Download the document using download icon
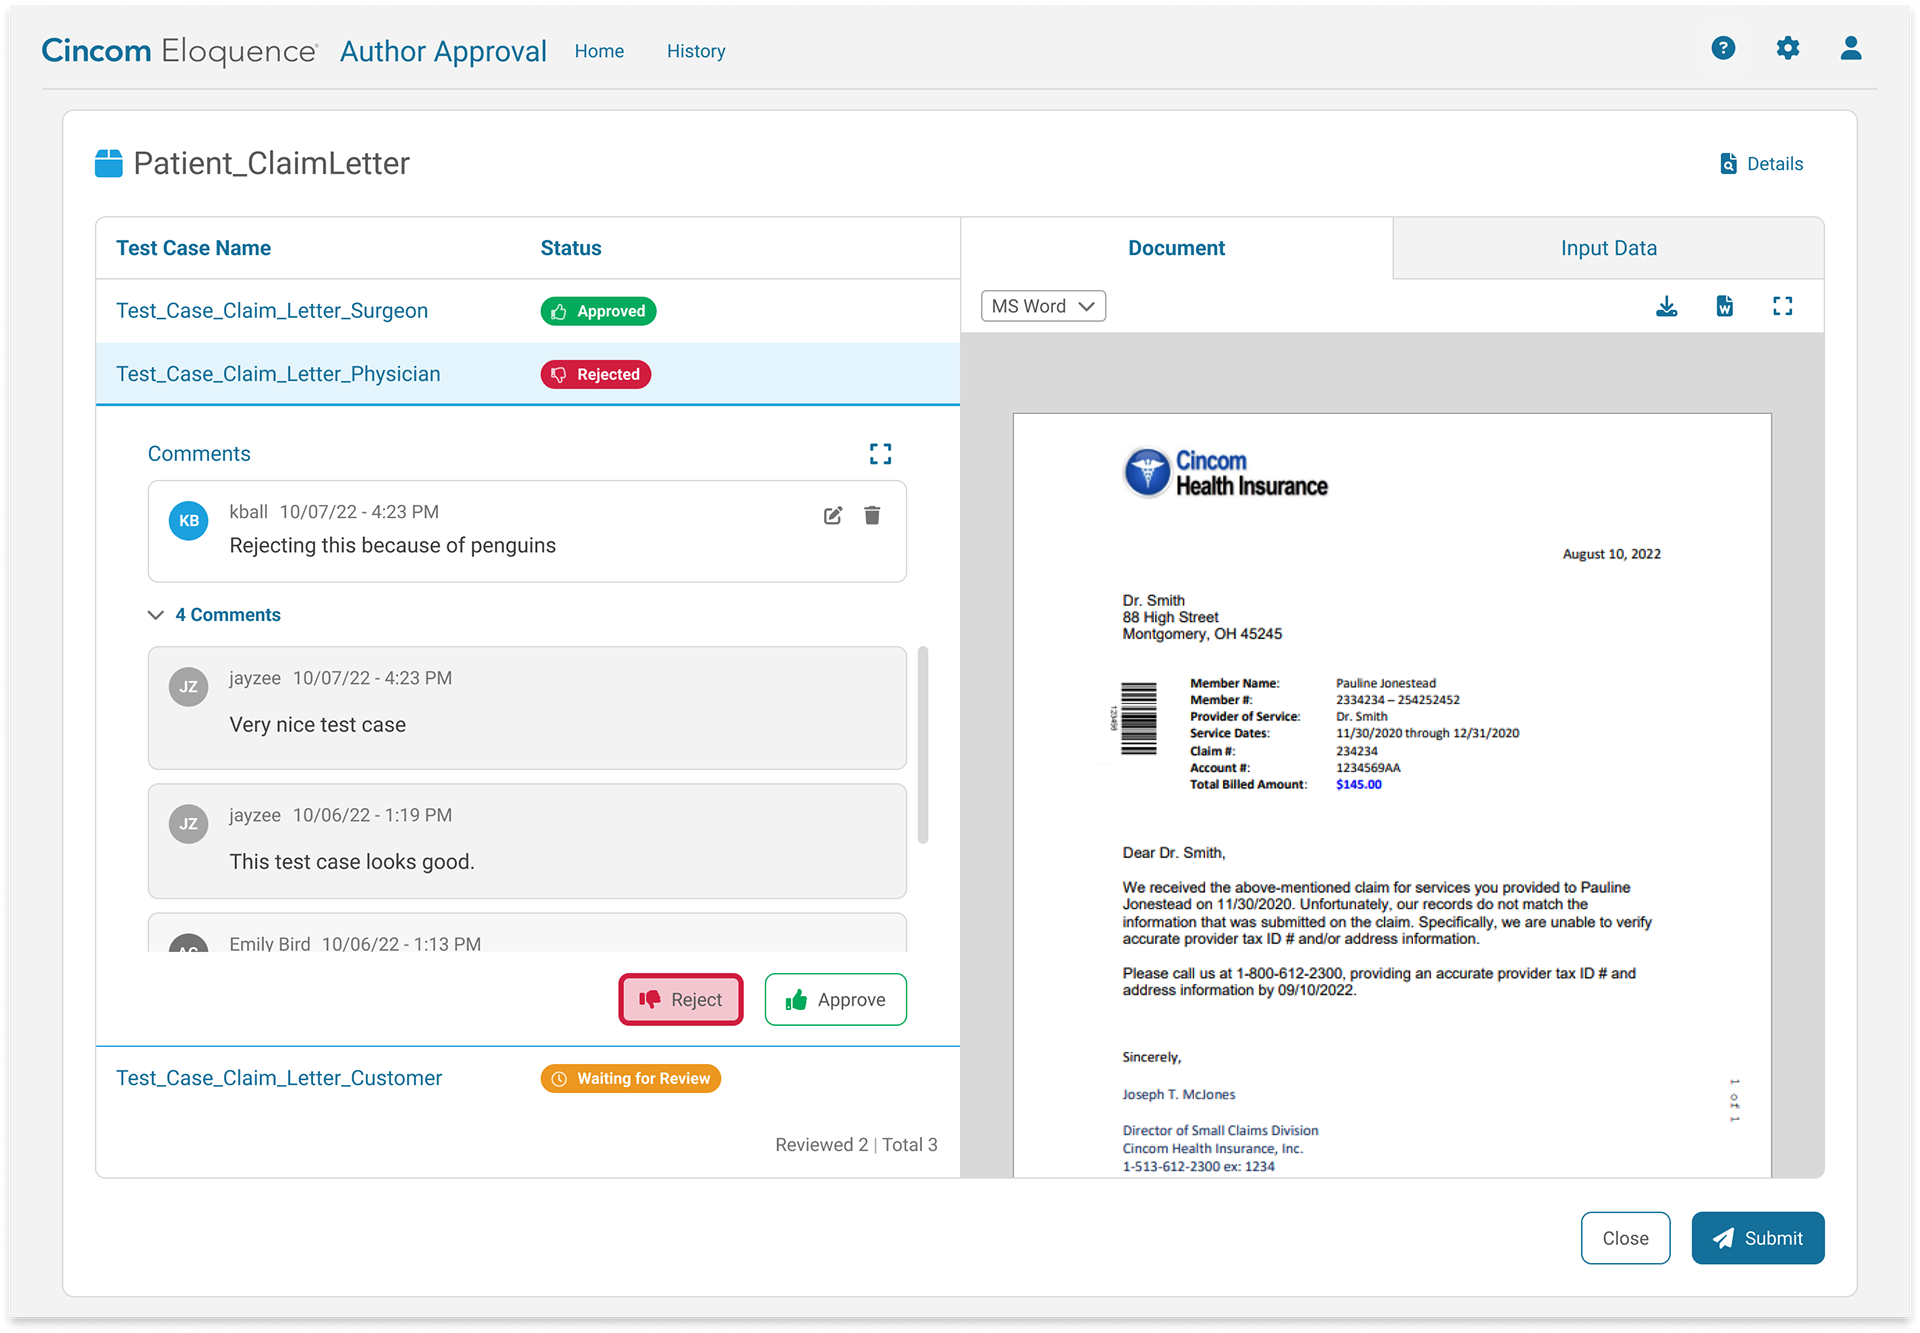1920x1333 pixels. pos(1666,306)
